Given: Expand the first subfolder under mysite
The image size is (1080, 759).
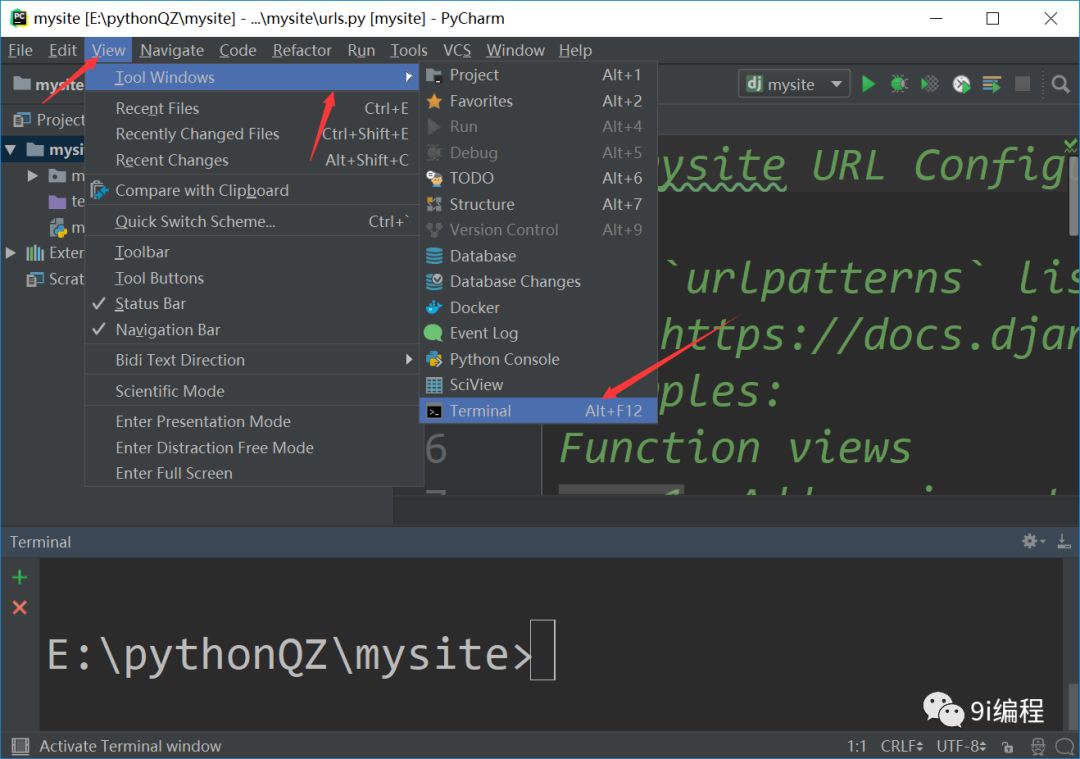Looking at the screenshot, I should [x=32, y=176].
